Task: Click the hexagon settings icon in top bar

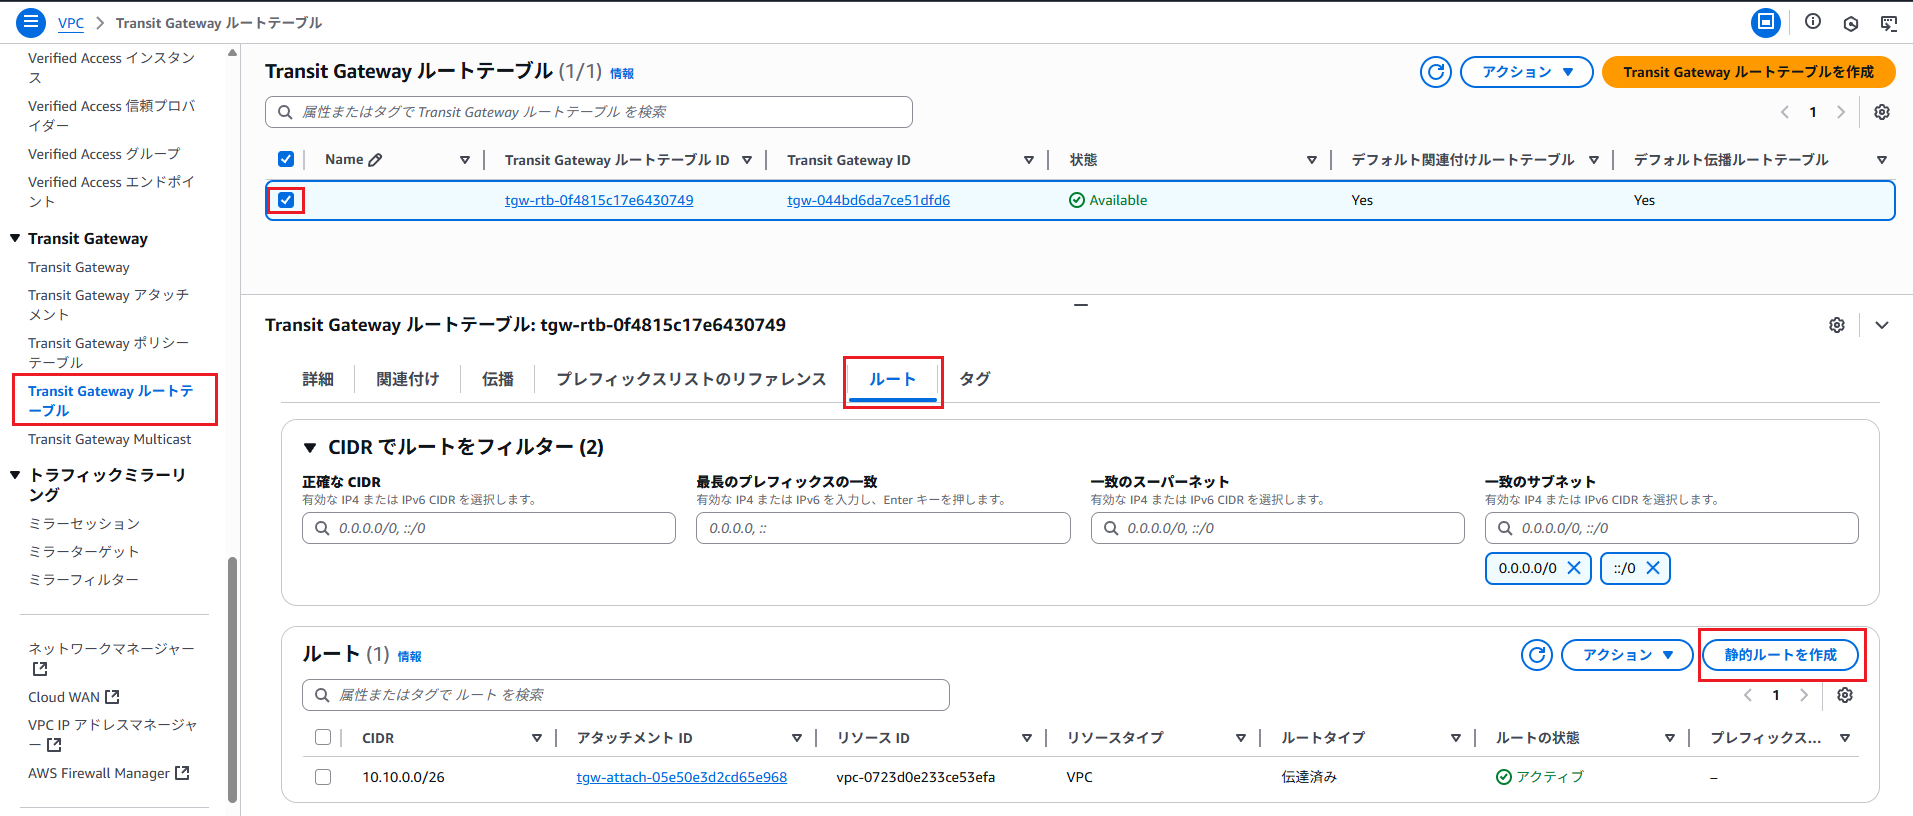Action: [1851, 23]
